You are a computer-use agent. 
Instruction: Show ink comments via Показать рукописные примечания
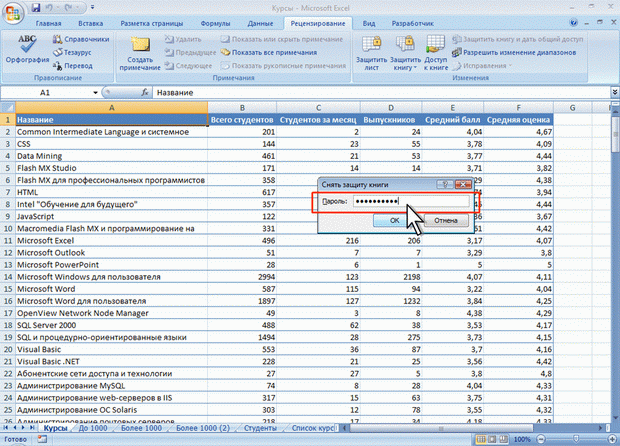284,66
